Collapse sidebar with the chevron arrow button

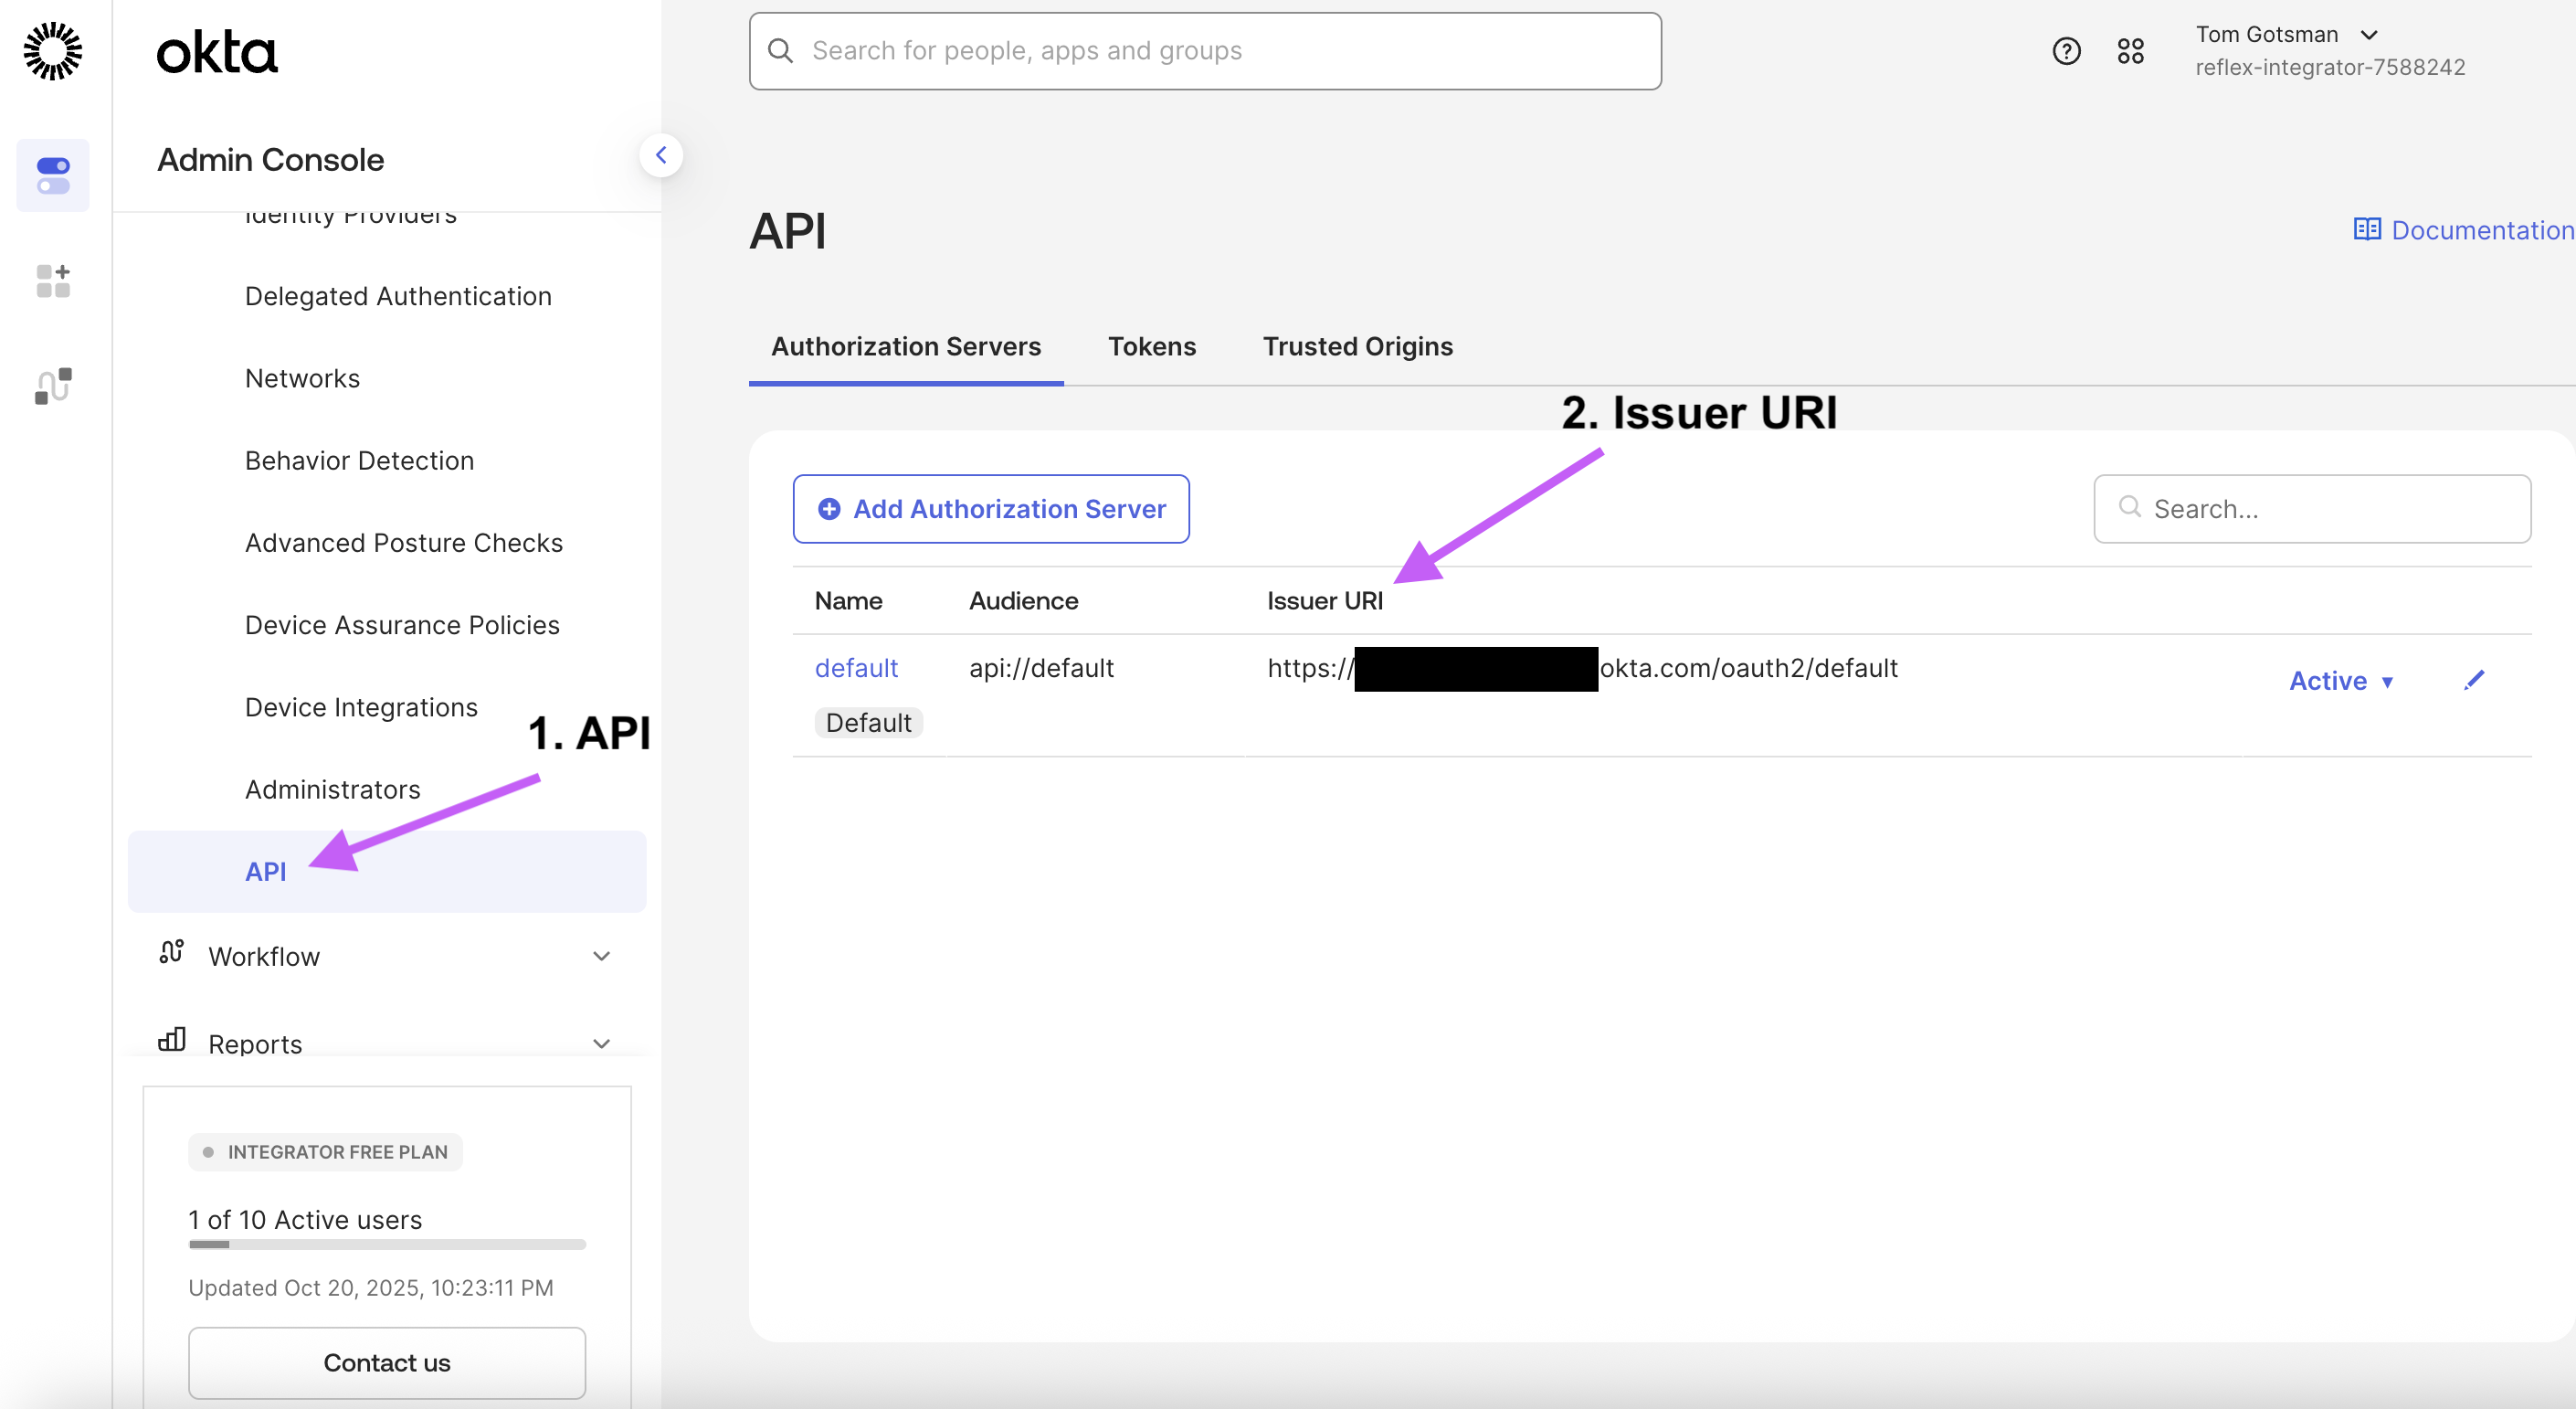661,155
